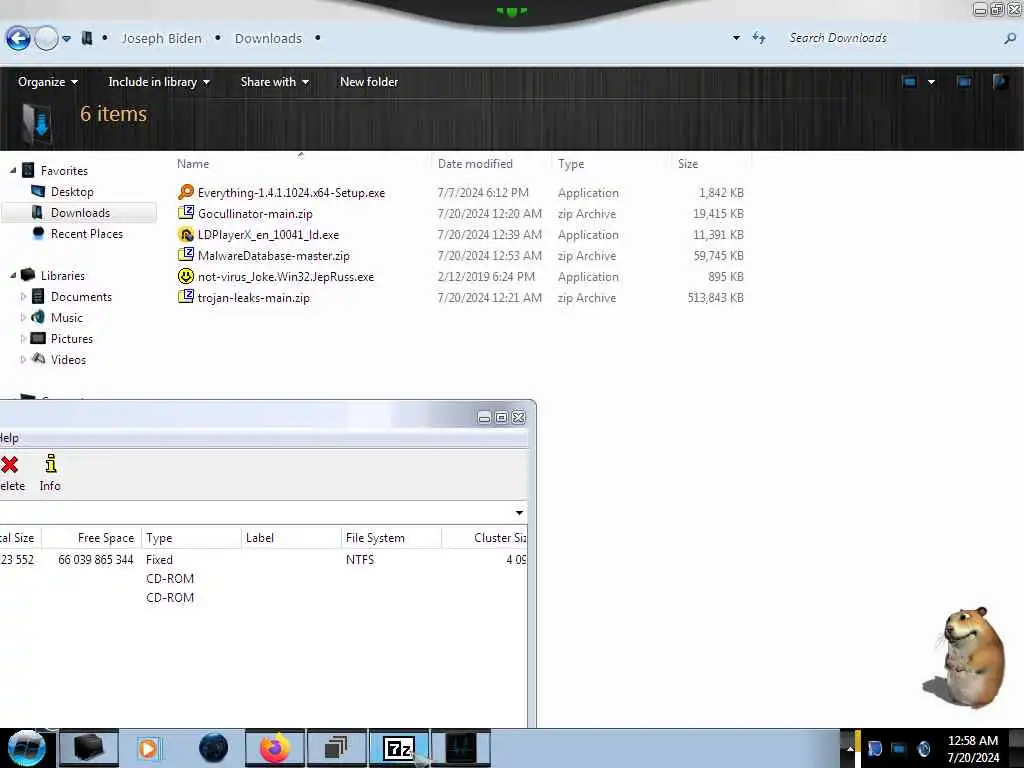
Task: Select Downloads in the address breadcrumb
Action: click(268, 39)
